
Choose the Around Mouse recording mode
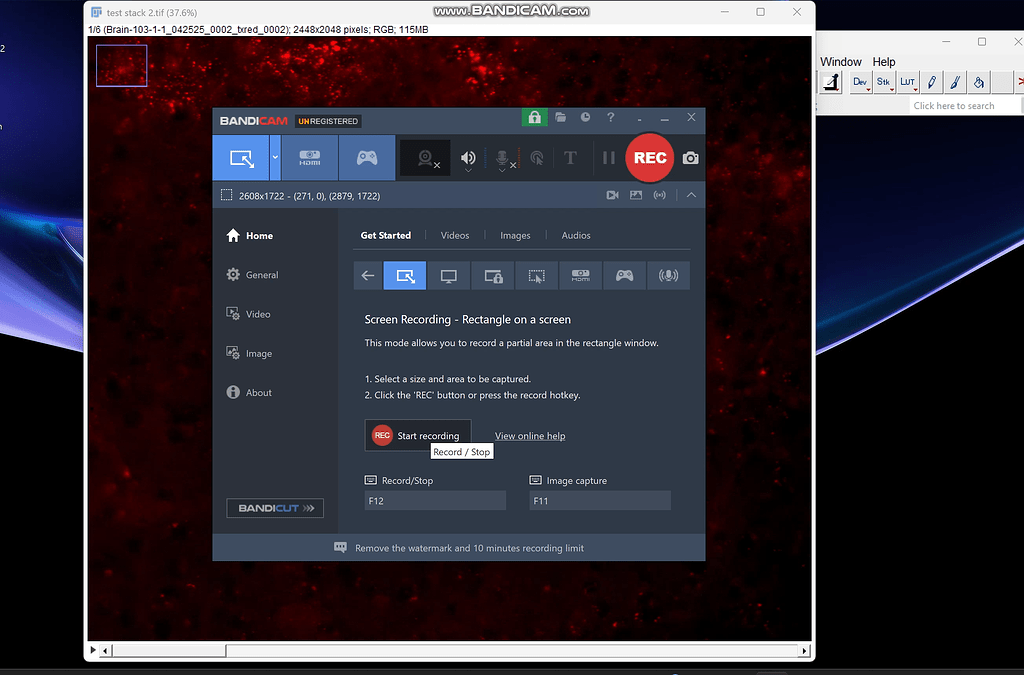536,275
